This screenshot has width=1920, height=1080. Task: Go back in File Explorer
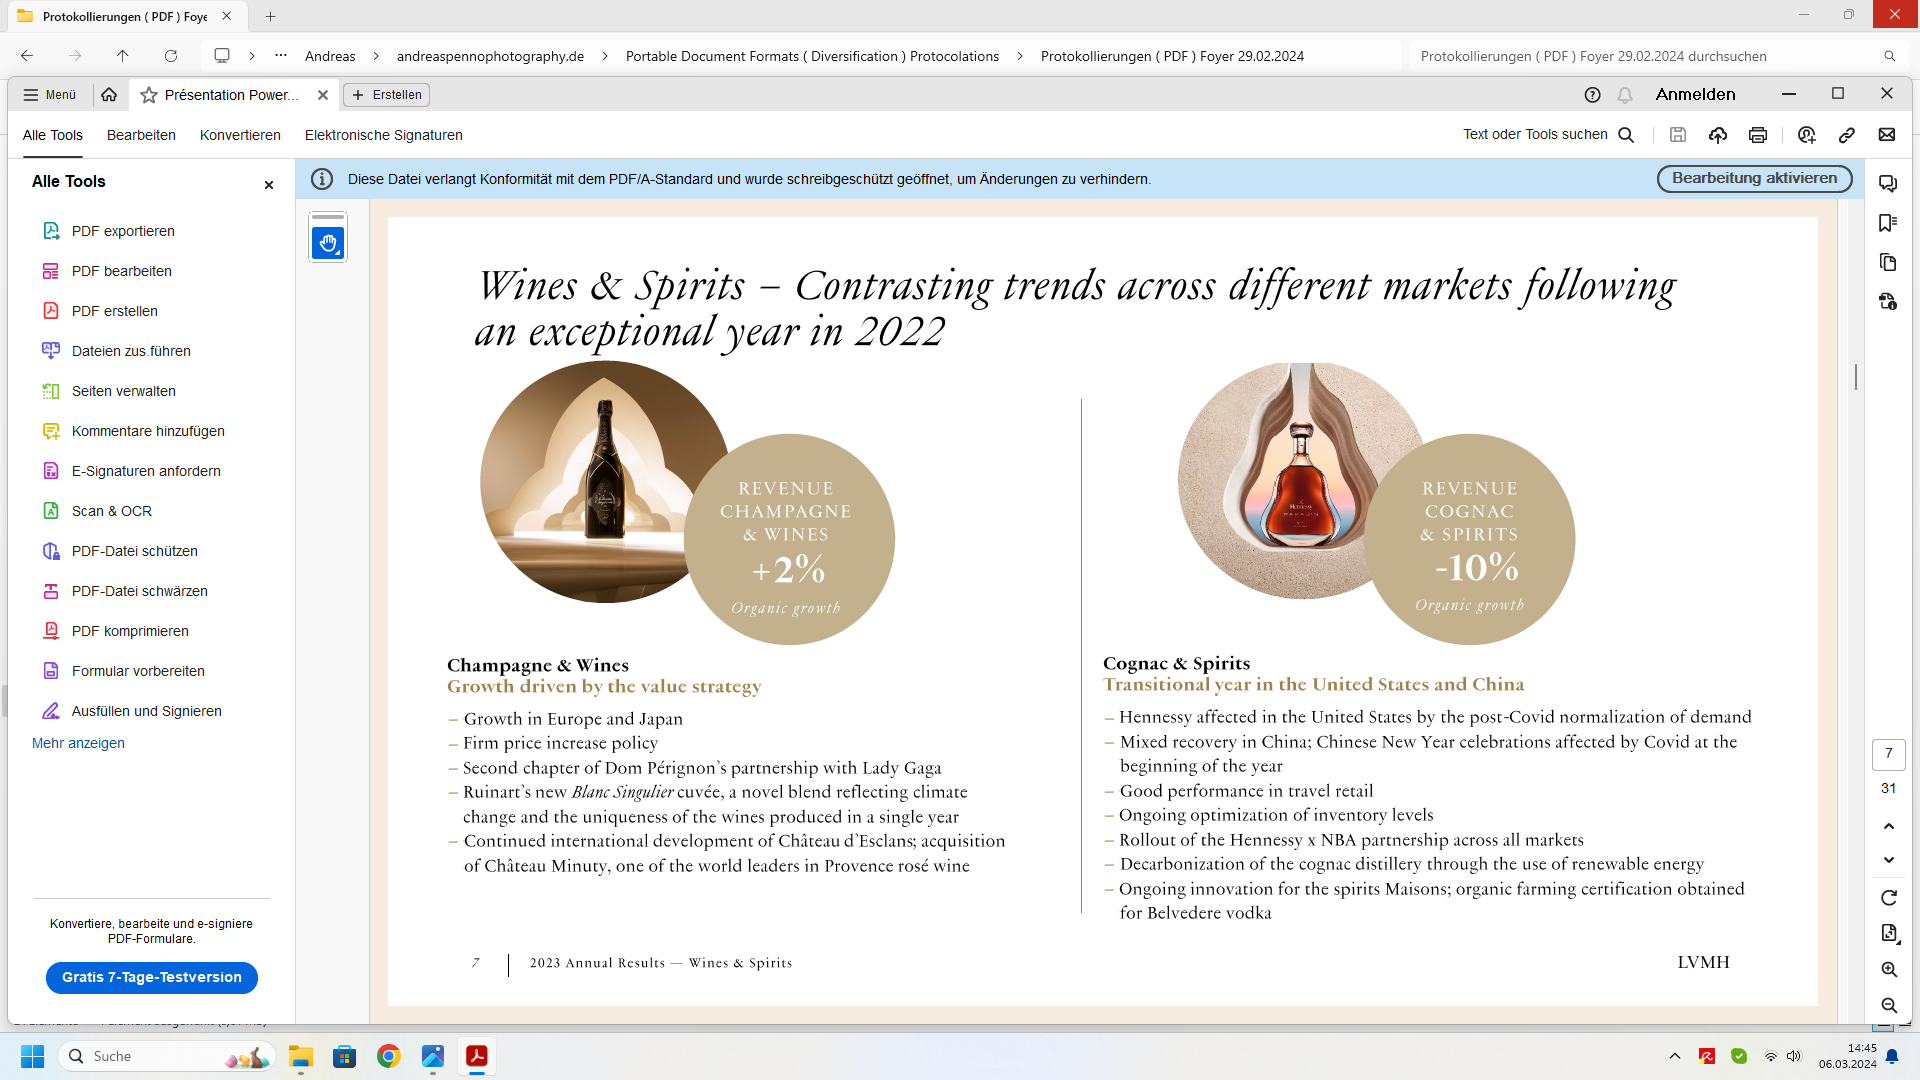point(27,56)
